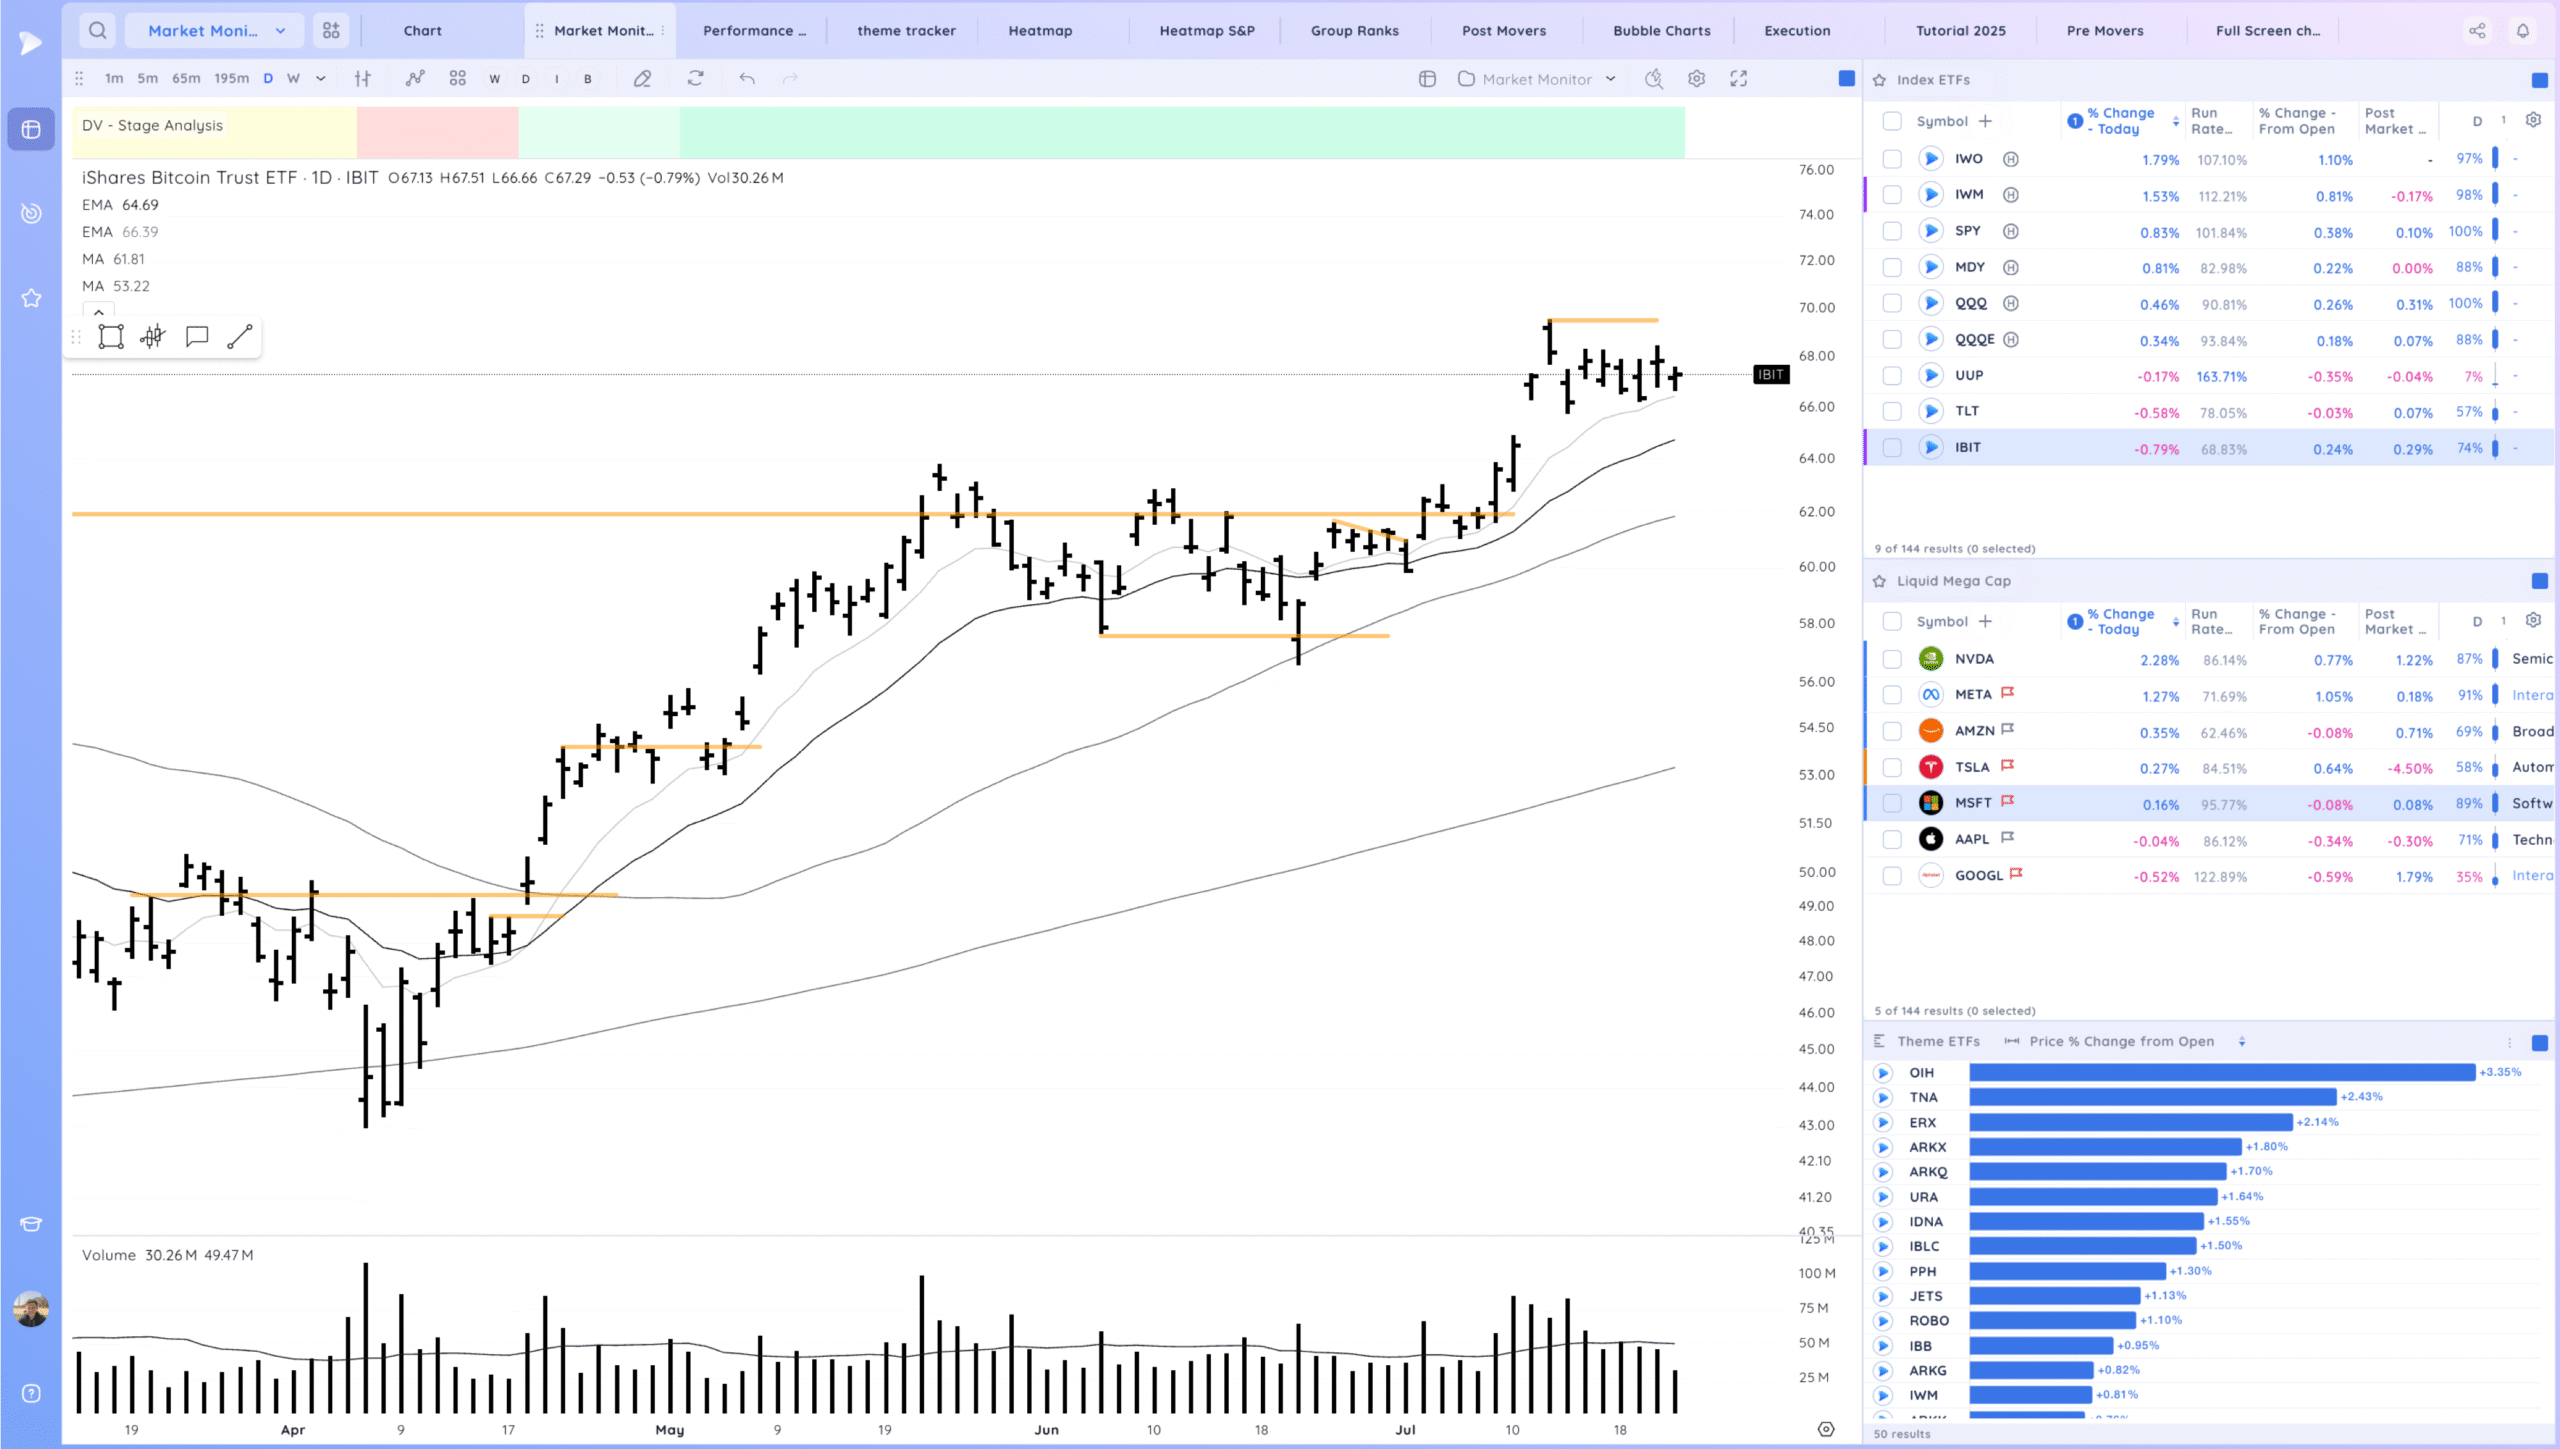
Task: Open the chart settings gear icon
Action: (1696, 79)
